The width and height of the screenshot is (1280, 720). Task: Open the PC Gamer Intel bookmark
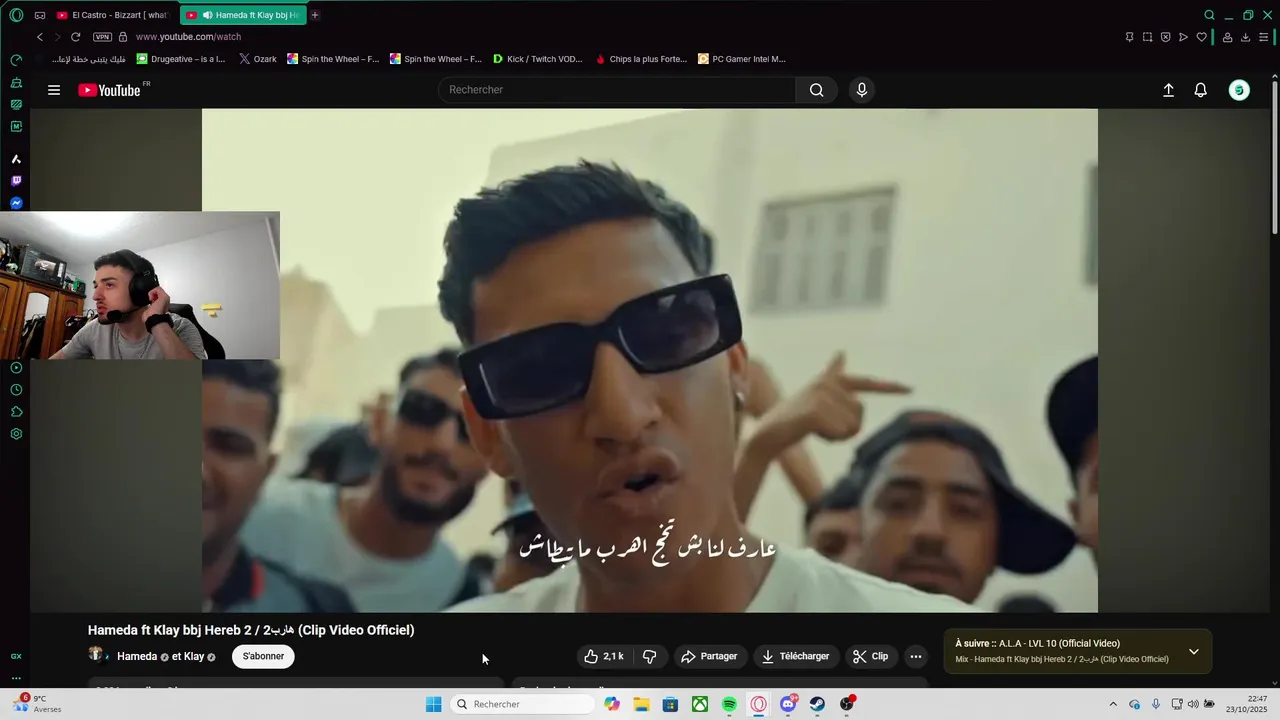coord(742,59)
